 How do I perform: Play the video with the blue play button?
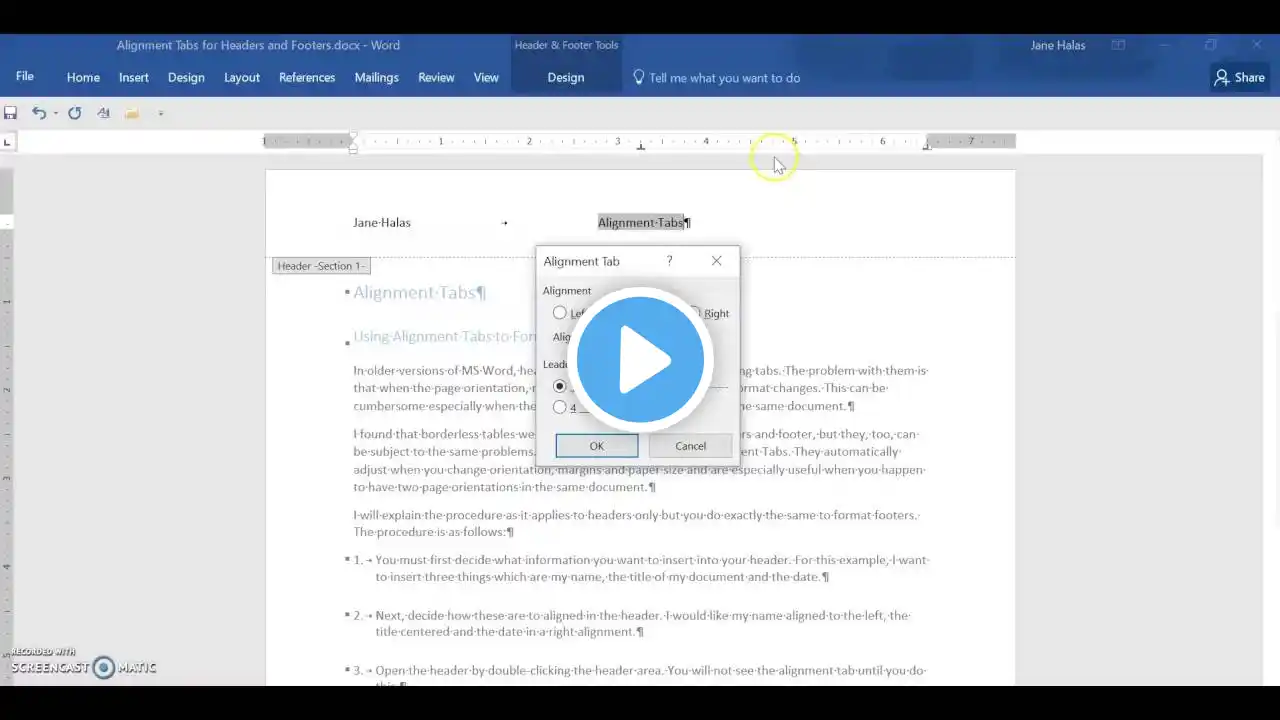coord(640,359)
